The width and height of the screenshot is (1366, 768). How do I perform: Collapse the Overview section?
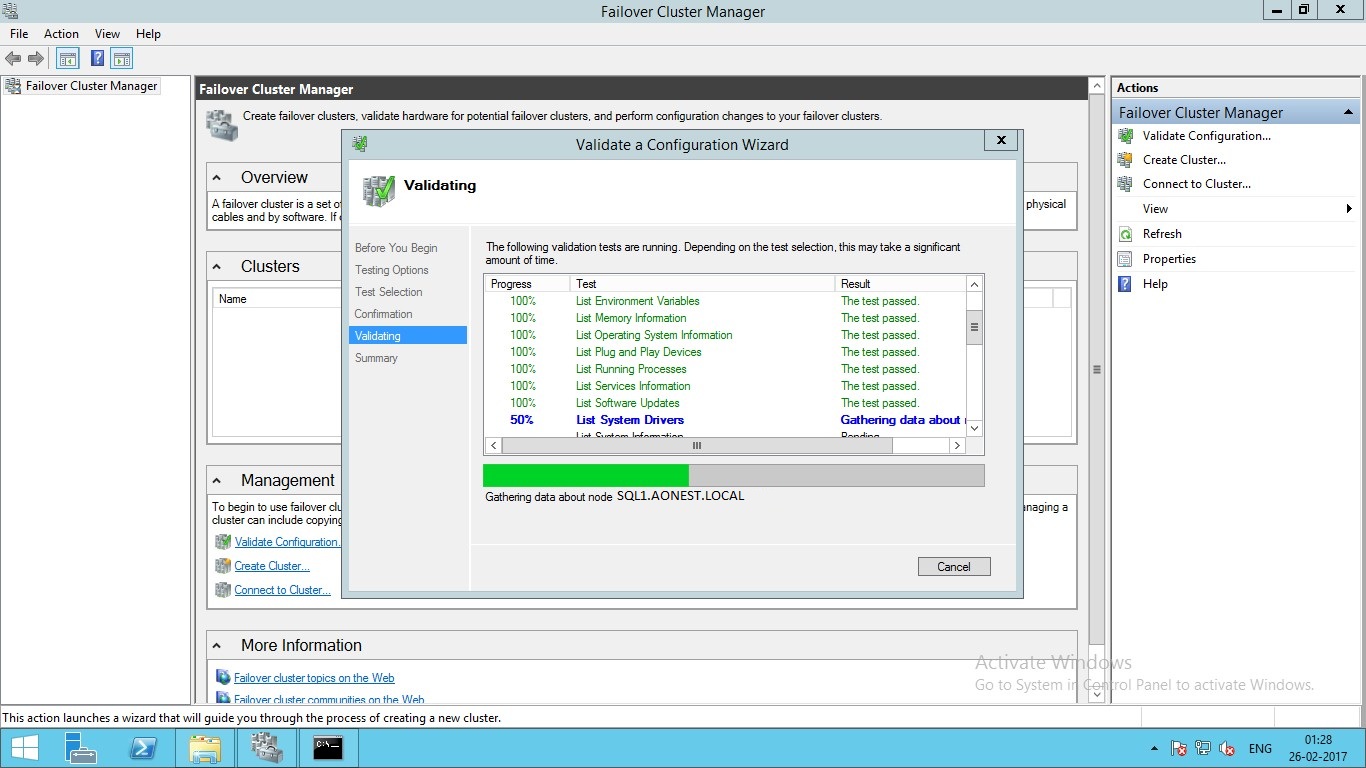217,177
